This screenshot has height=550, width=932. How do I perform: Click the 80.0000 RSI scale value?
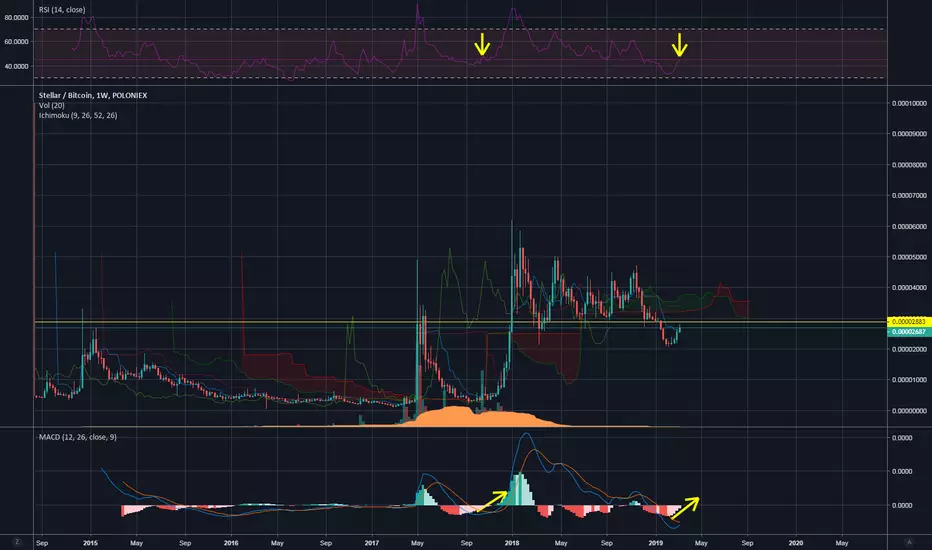(17, 18)
